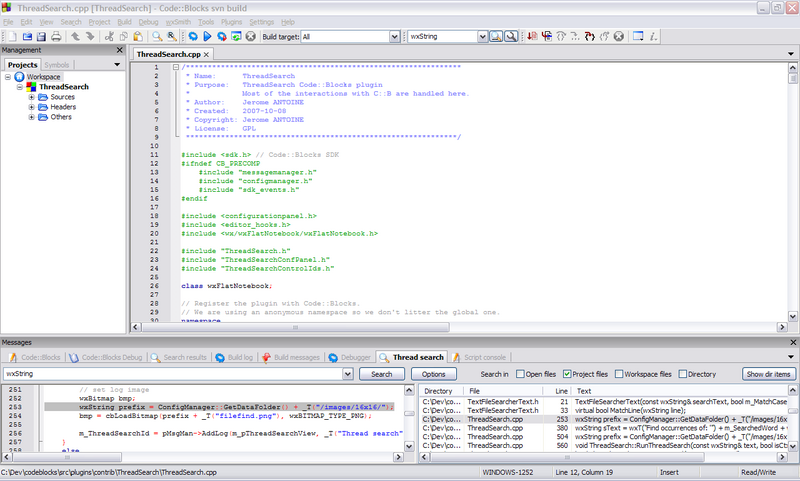
Task: Collapse the Workspace tree node
Action: point(8,77)
